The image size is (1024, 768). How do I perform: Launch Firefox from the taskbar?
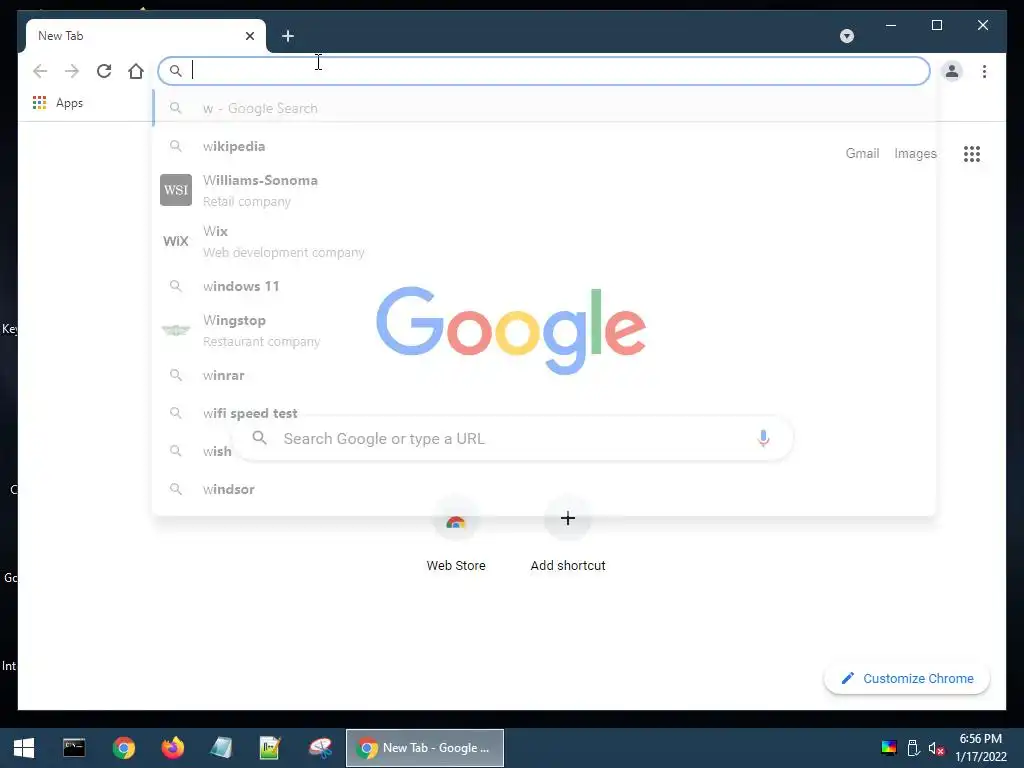(172, 748)
